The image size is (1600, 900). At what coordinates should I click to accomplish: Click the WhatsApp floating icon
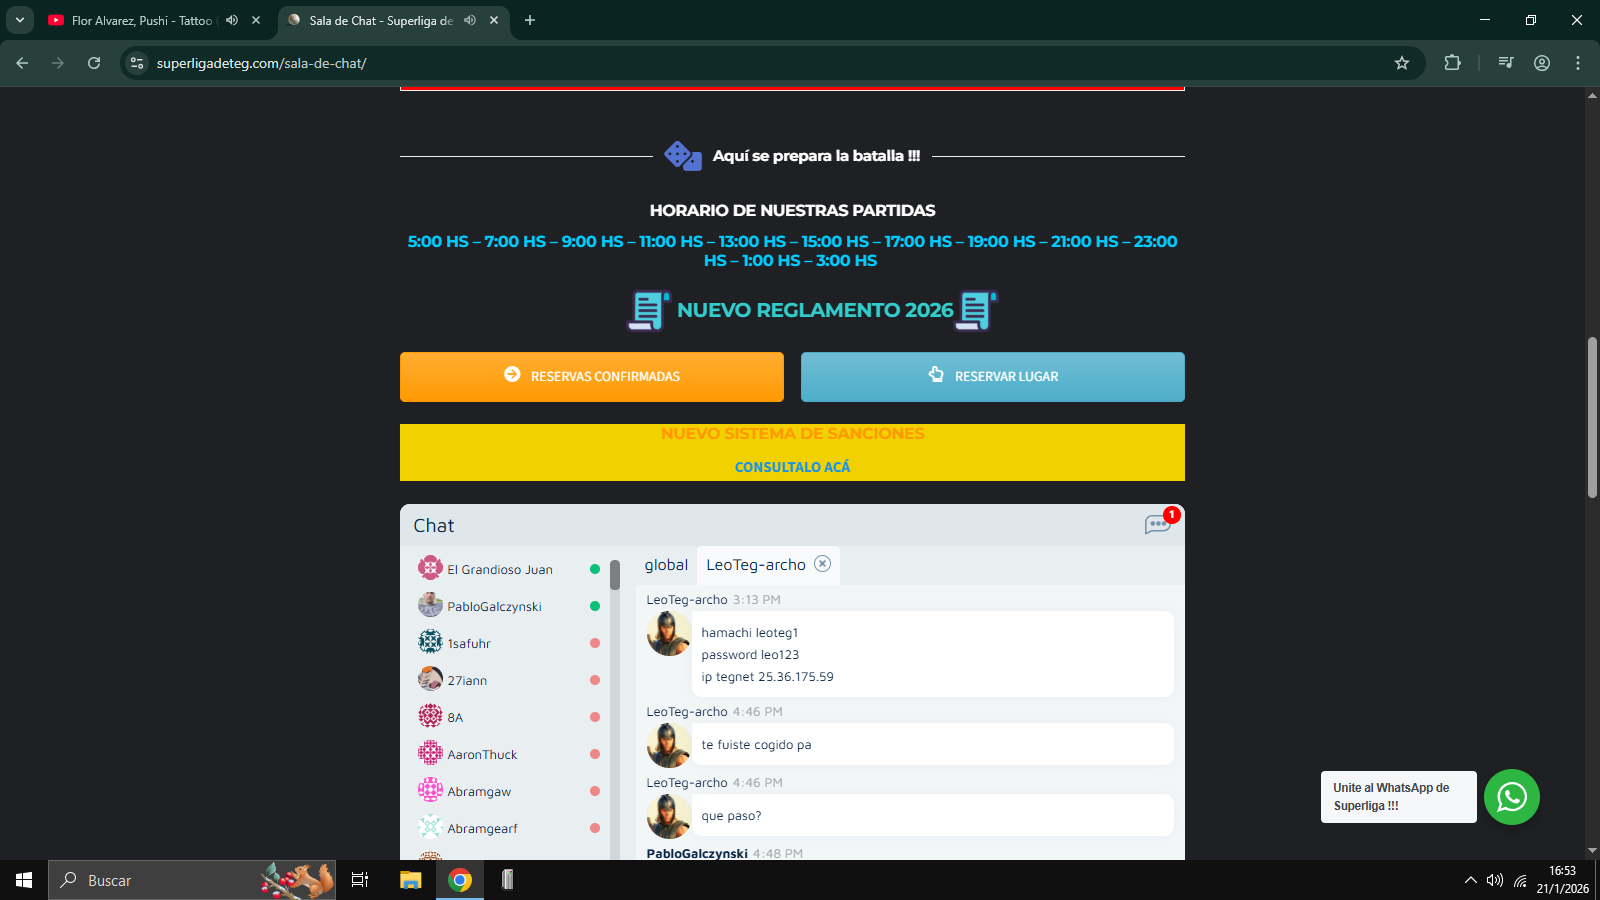coord(1511,797)
